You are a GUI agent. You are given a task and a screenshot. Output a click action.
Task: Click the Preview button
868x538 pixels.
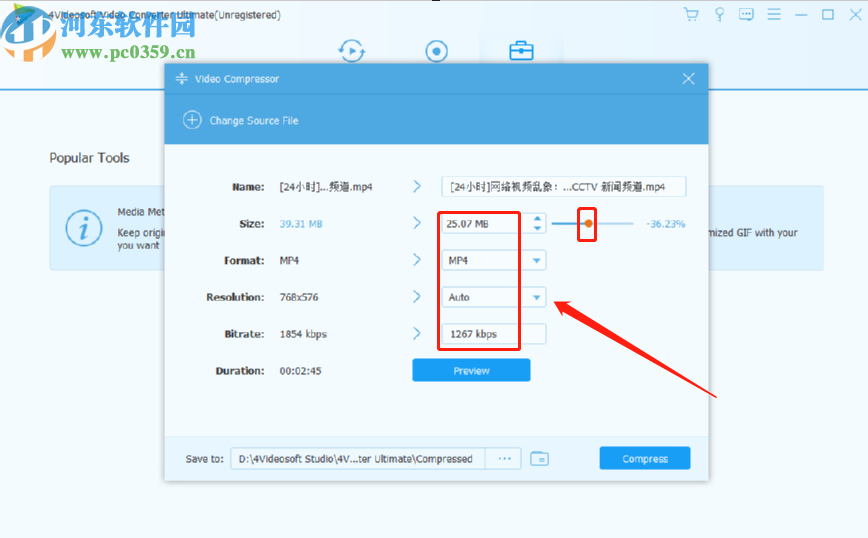pyautogui.click(x=471, y=370)
